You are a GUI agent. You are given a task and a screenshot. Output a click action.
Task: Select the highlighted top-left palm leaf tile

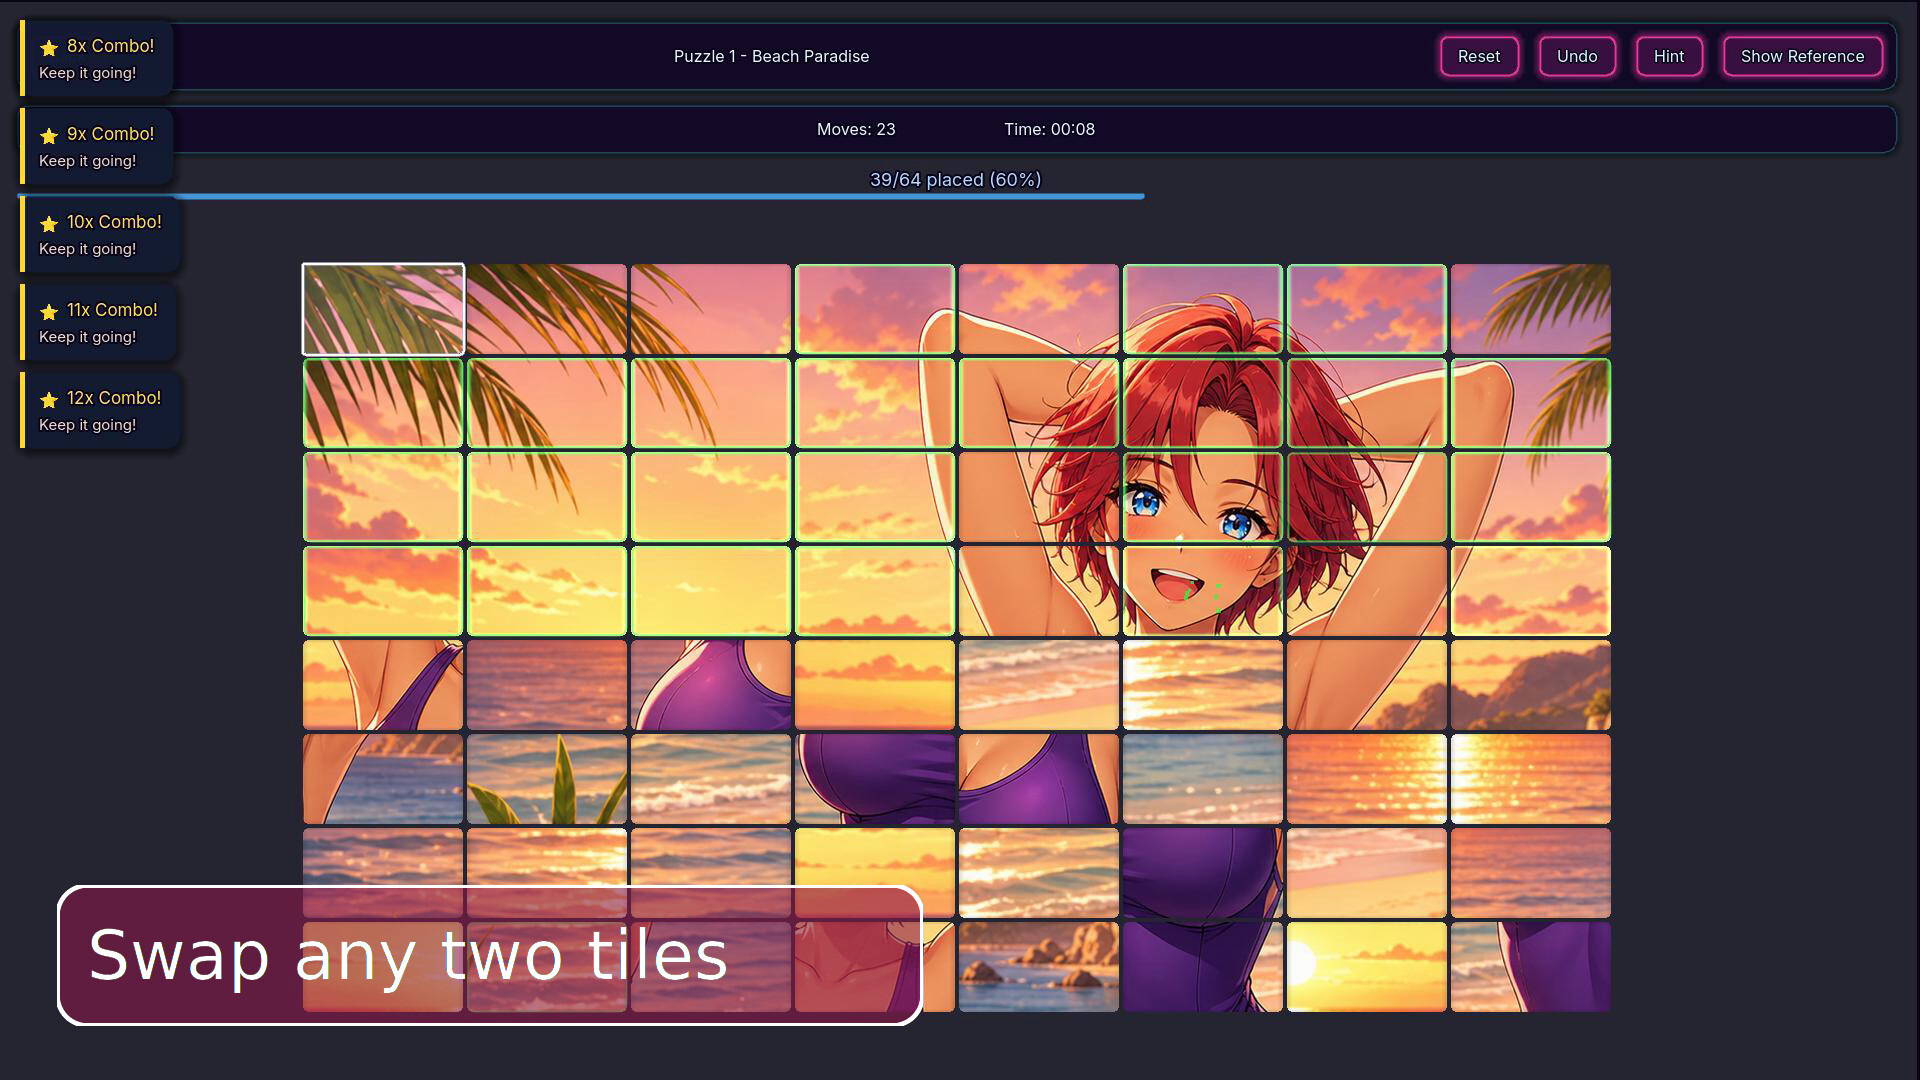point(383,309)
